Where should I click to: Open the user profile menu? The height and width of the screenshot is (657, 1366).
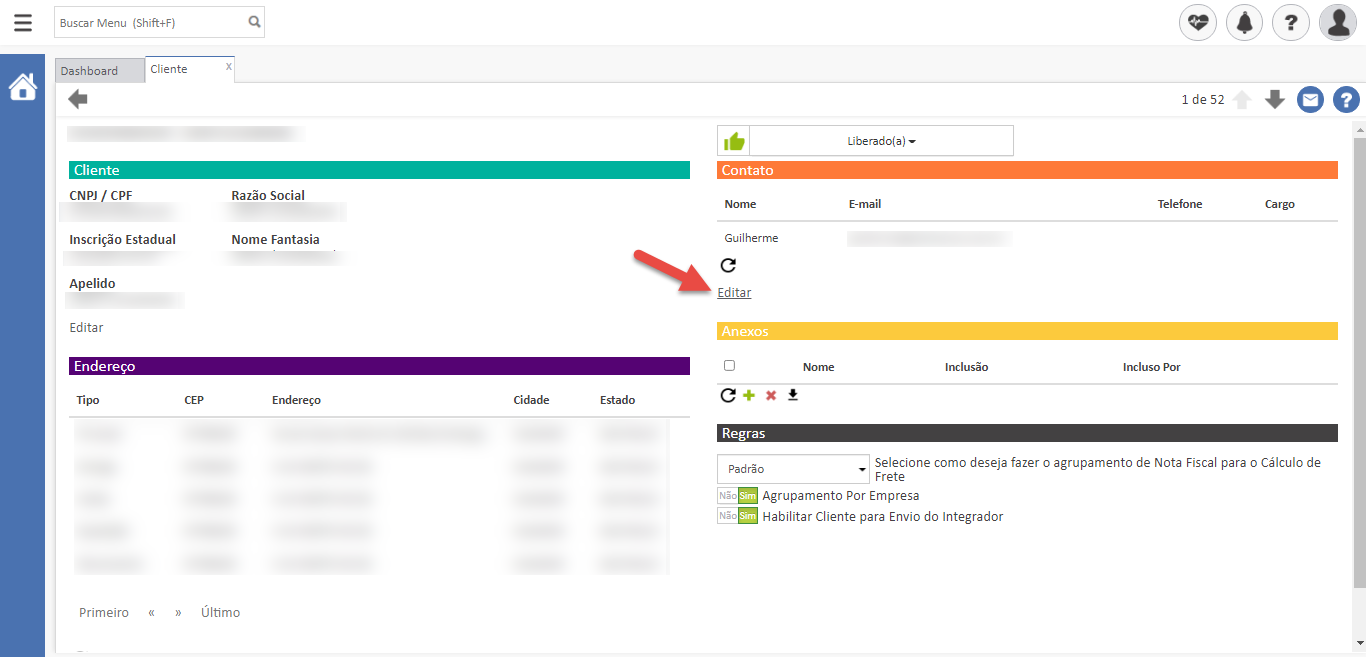tap(1337, 22)
